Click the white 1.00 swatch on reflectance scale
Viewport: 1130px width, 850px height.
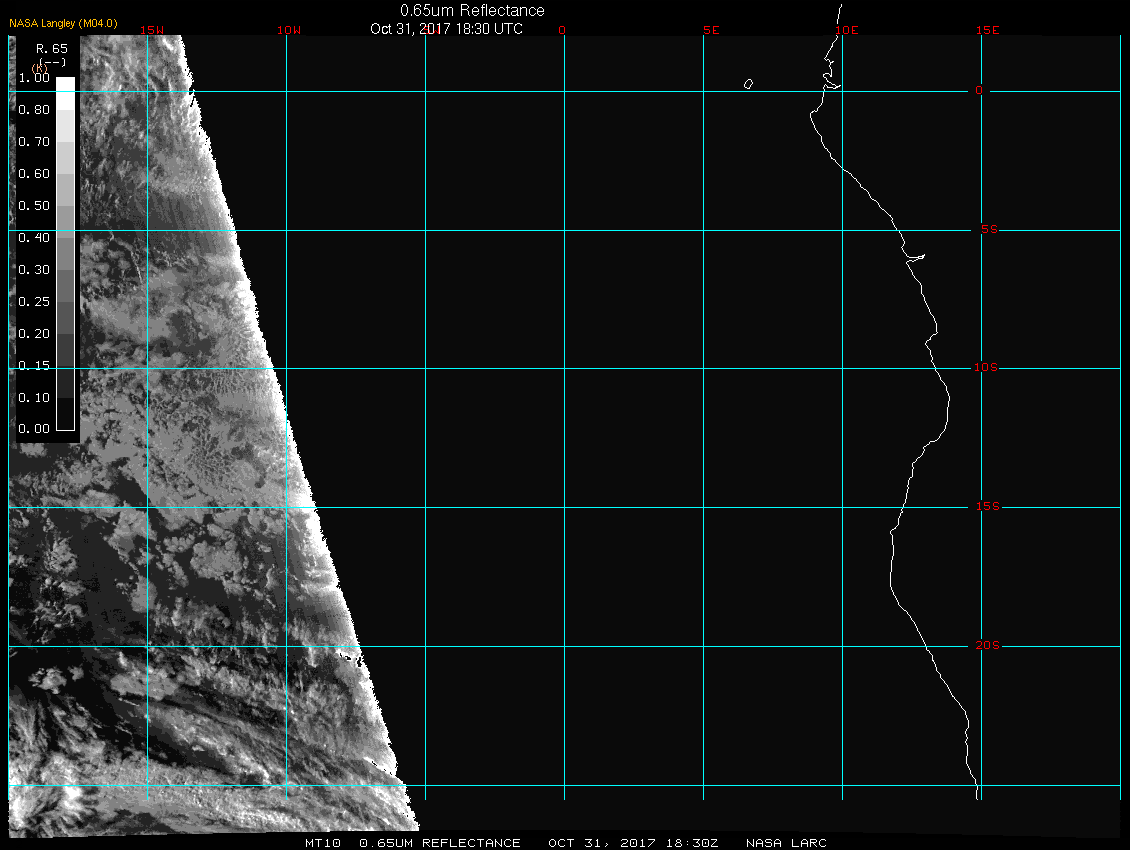[x=64, y=84]
